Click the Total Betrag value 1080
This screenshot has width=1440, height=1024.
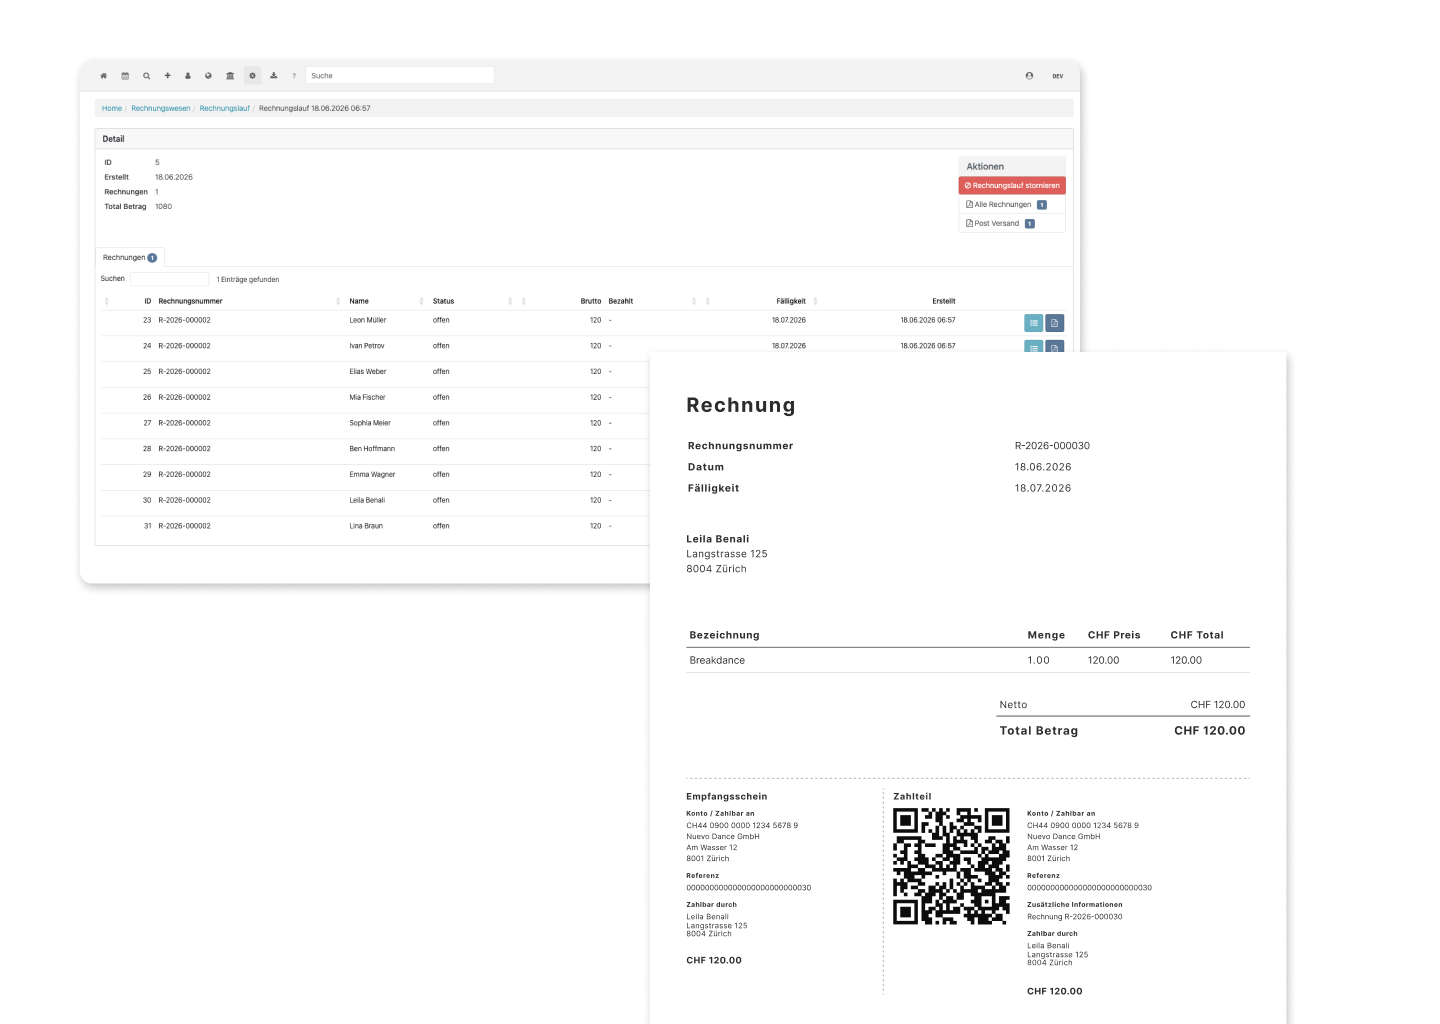pos(163,207)
